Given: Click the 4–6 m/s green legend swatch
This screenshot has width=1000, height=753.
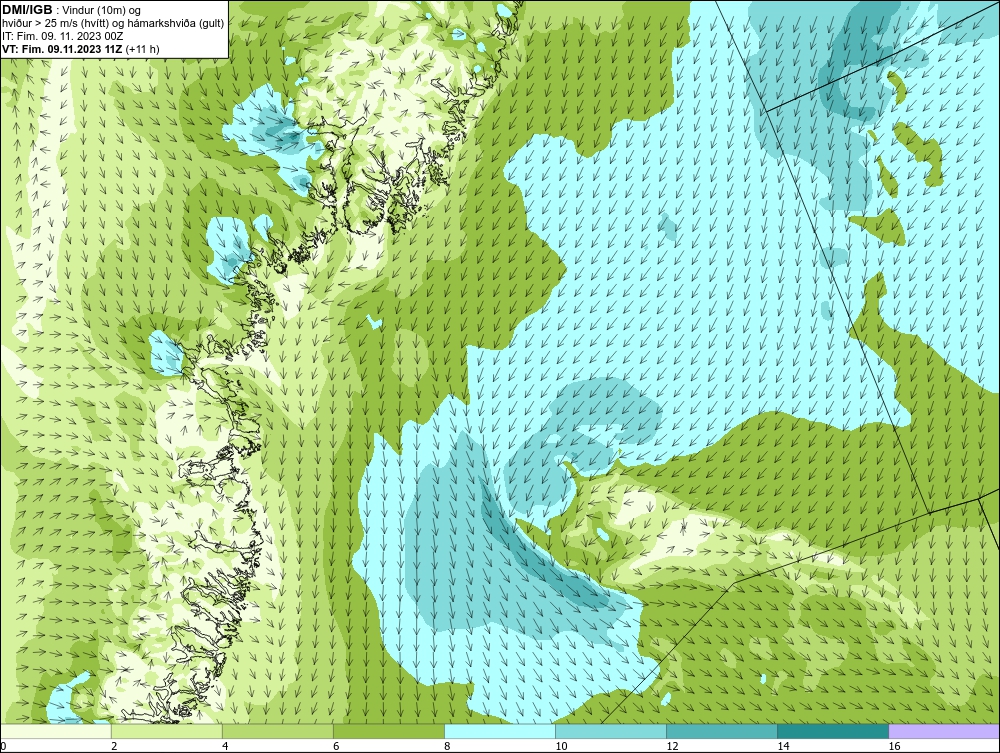Looking at the screenshot, I should 278,731.
